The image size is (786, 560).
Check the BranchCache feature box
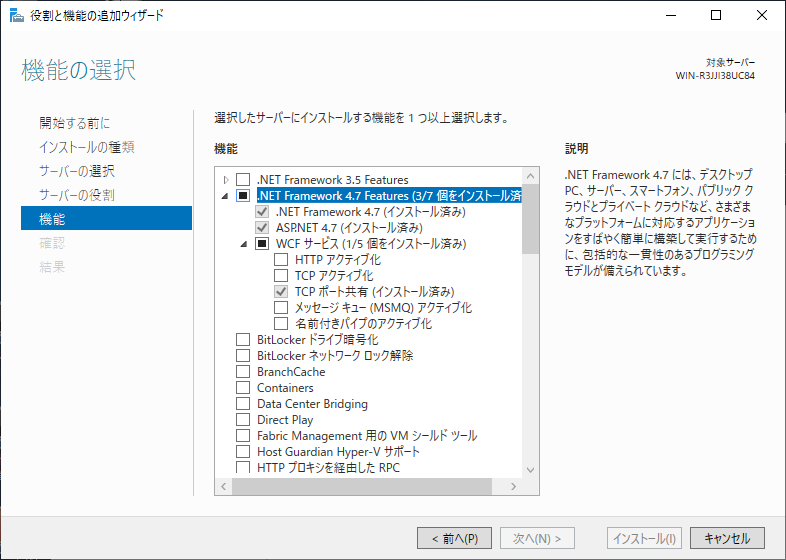pyautogui.click(x=243, y=372)
